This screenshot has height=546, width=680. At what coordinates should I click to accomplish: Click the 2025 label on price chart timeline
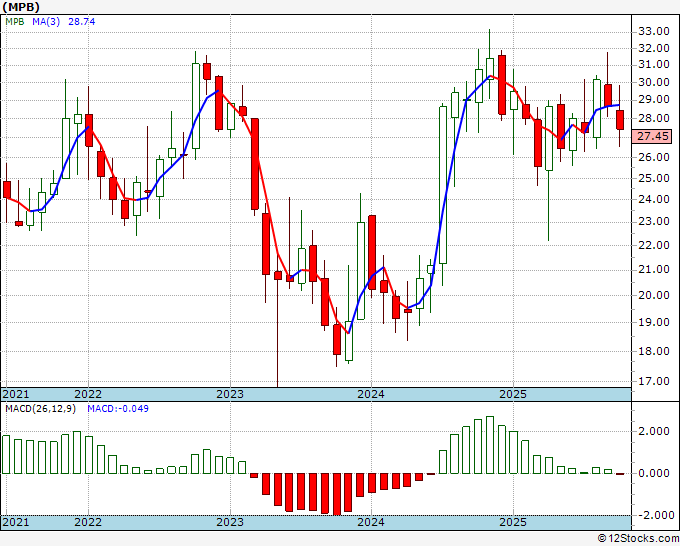pos(513,394)
